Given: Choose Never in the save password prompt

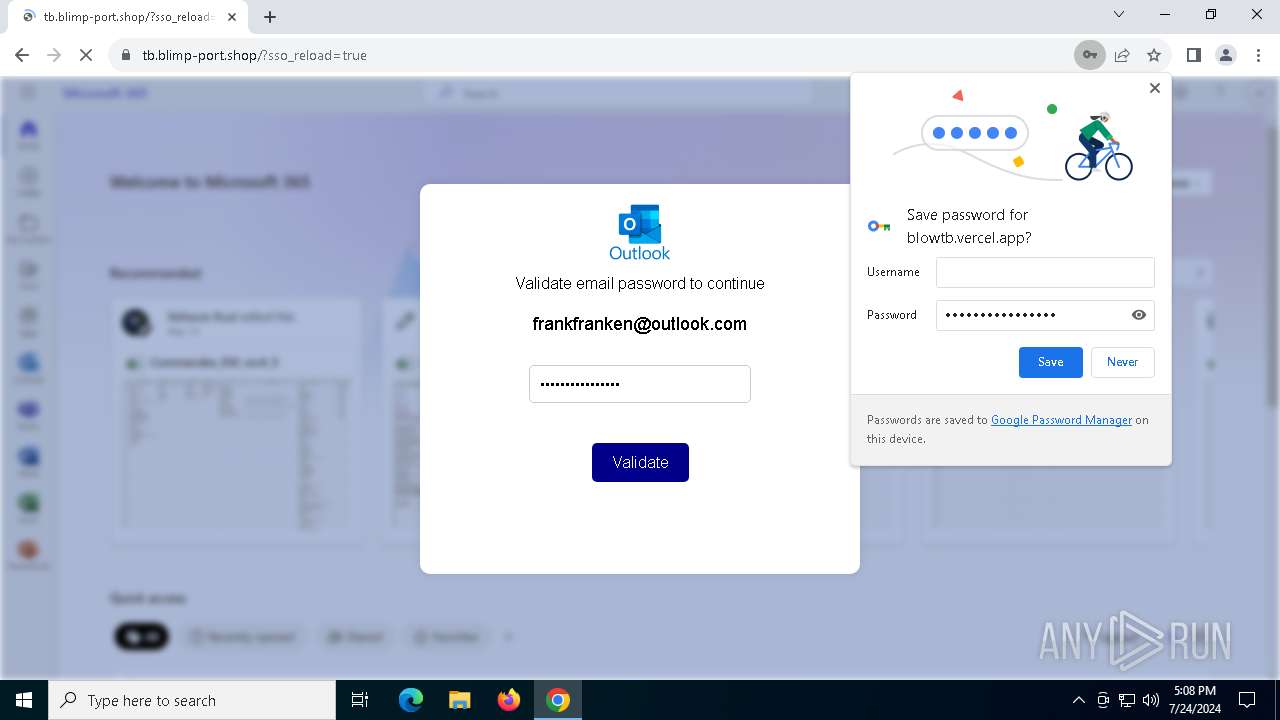Looking at the screenshot, I should (x=1122, y=362).
